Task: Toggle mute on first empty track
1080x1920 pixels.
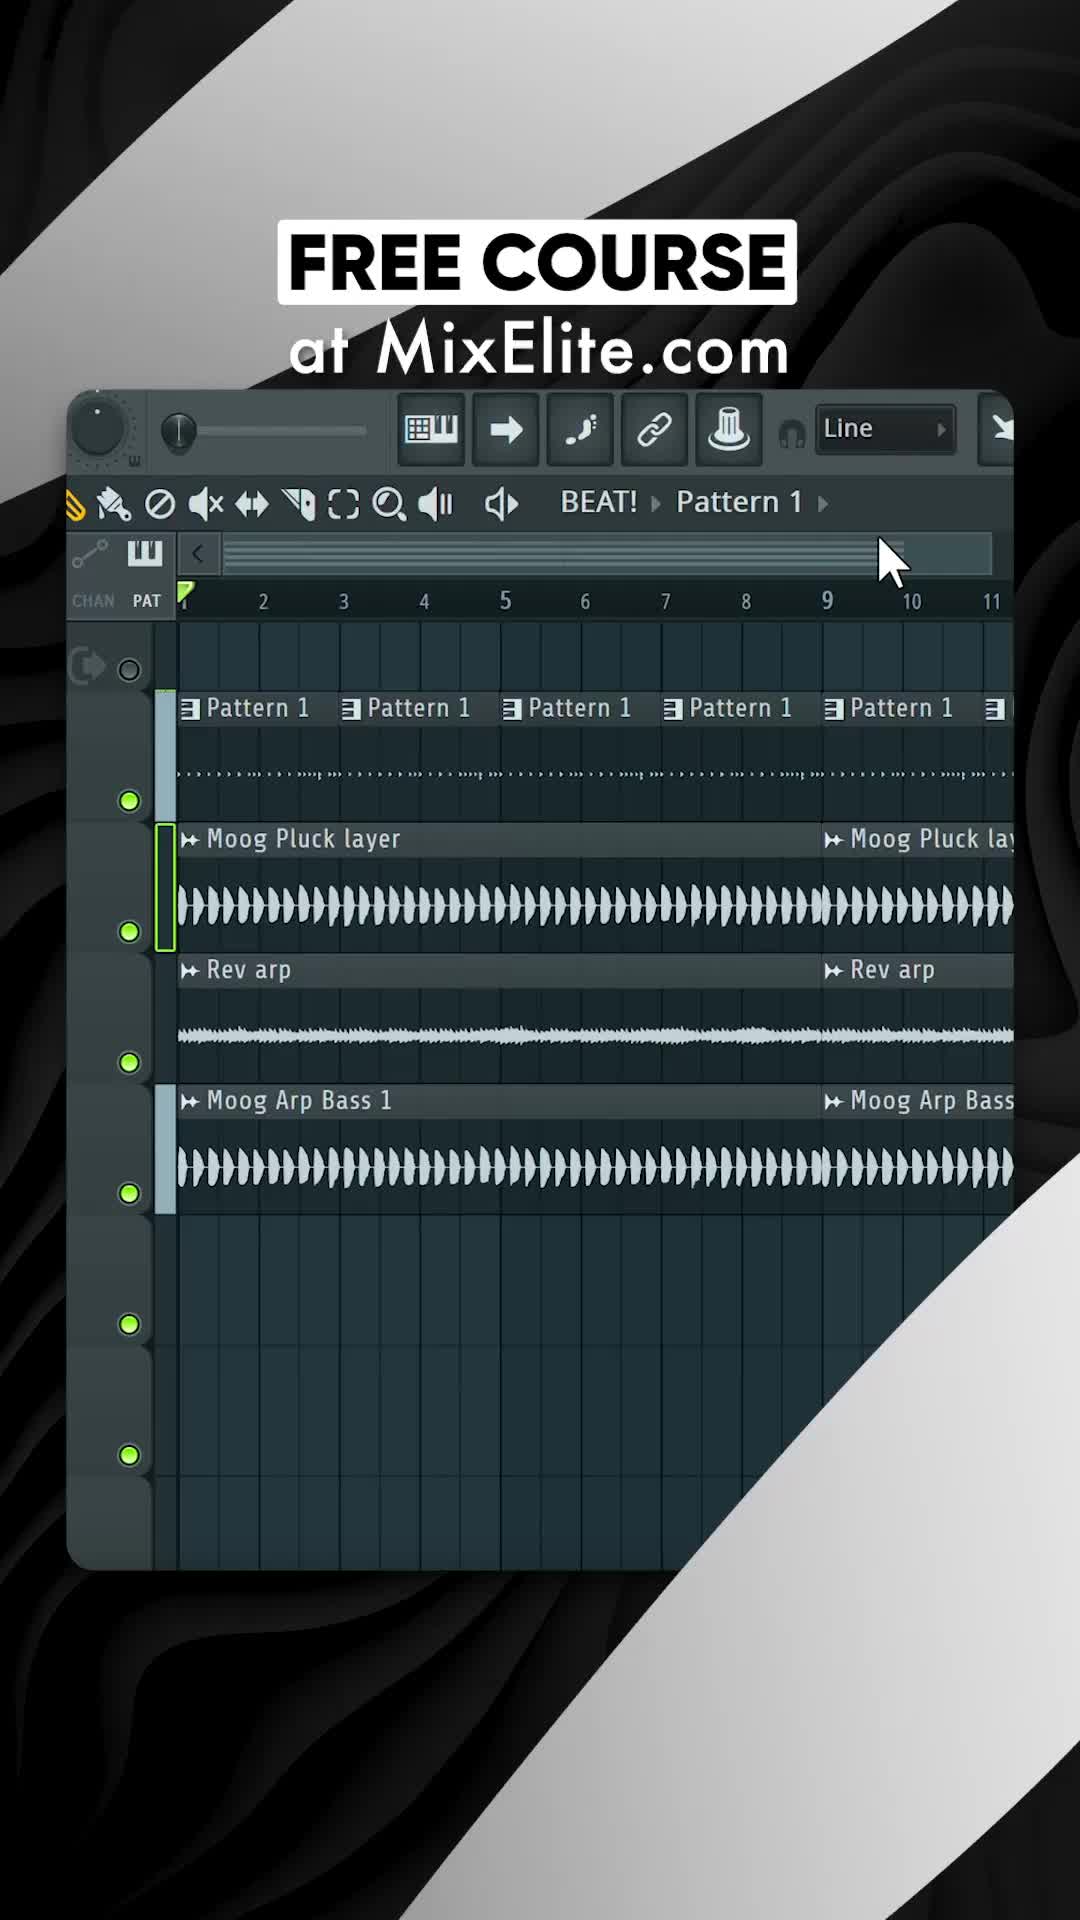Action: point(129,1325)
